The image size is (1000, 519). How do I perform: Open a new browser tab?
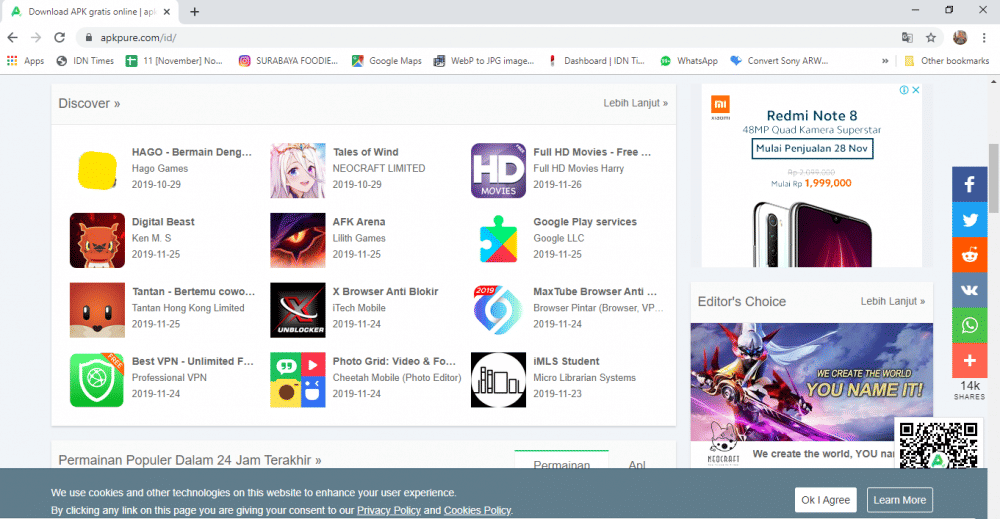(x=195, y=12)
